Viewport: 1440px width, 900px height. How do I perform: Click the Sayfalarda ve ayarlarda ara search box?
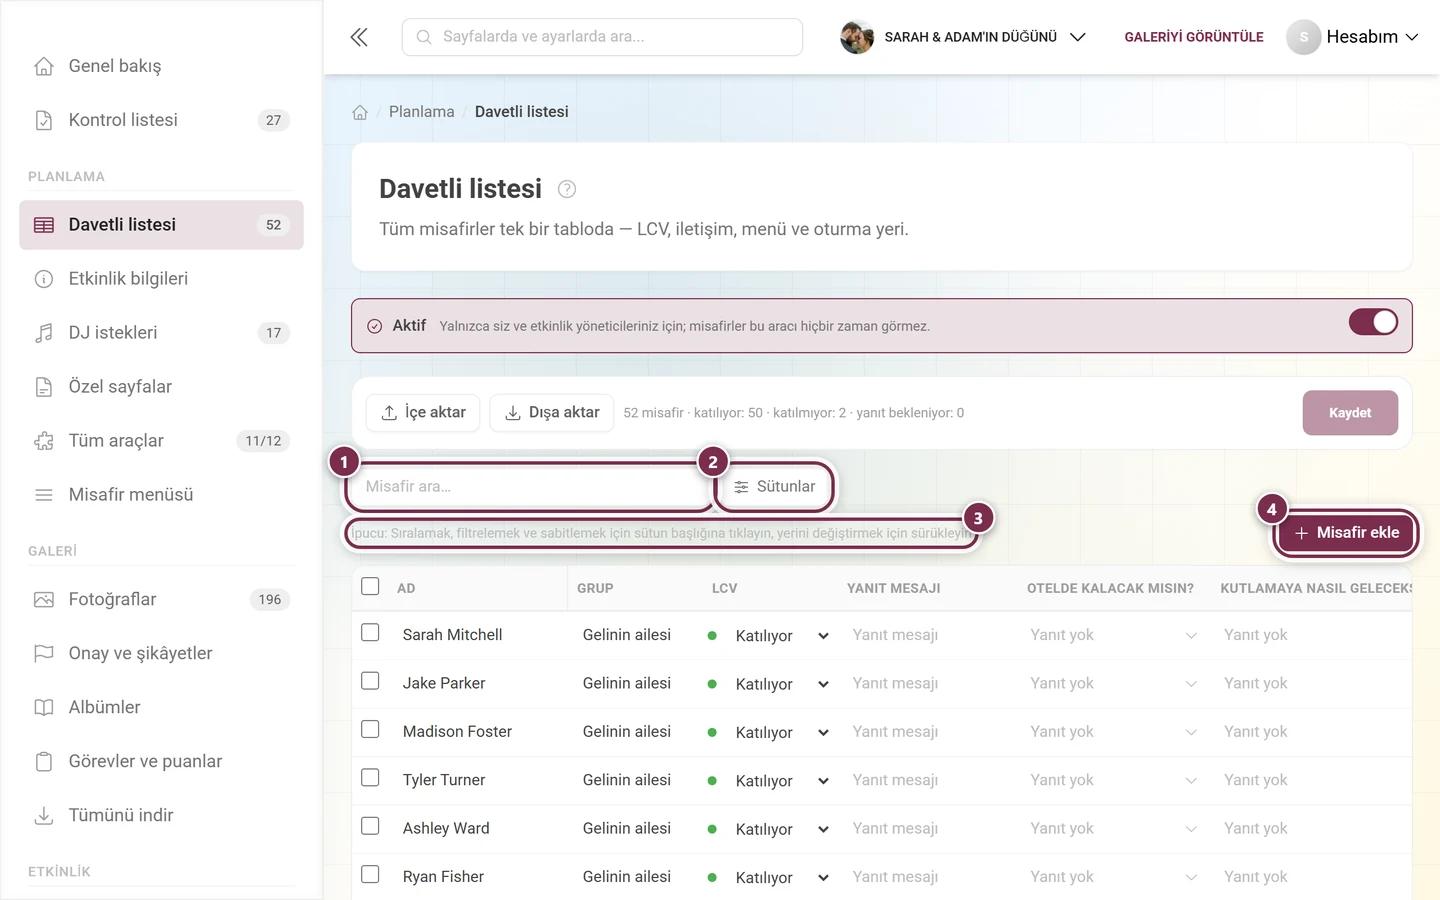point(602,37)
